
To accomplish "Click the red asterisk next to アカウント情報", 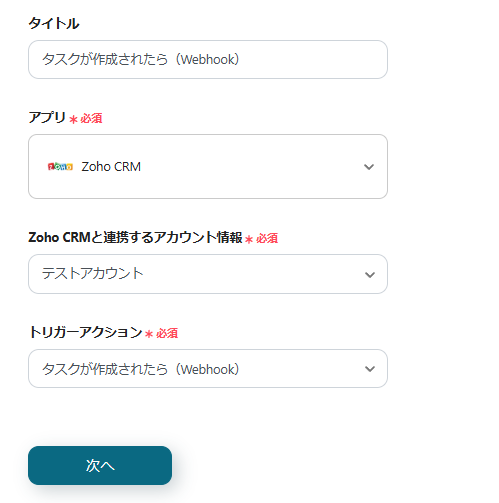I will point(249,239).
